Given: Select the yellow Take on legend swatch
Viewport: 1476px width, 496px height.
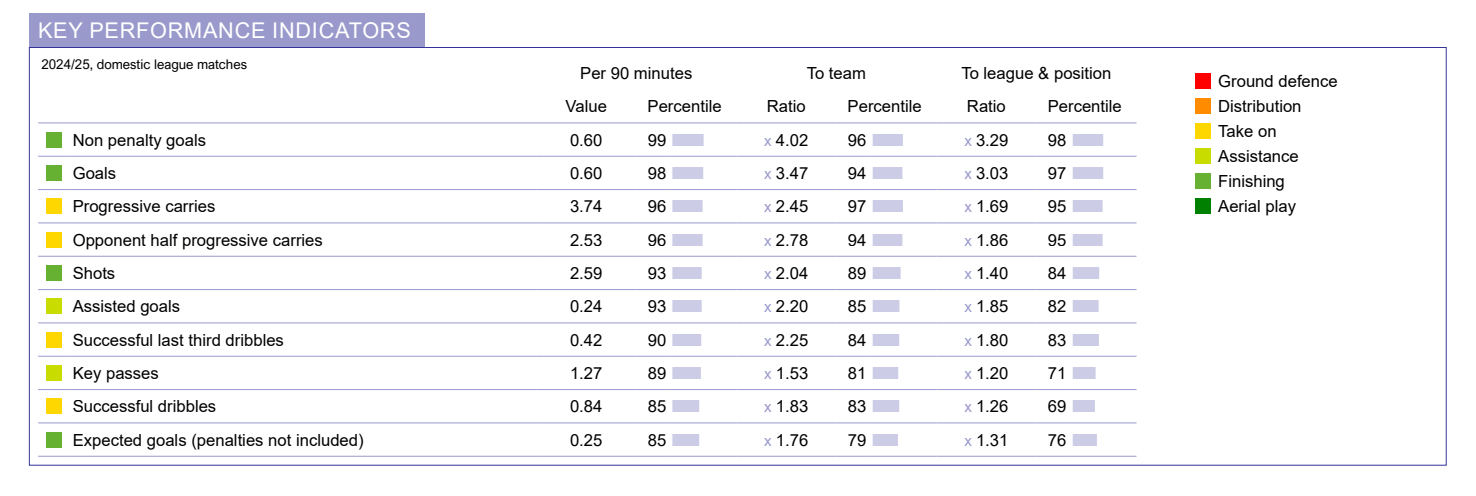Looking at the screenshot, I should pyautogui.click(x=1203, y=131).
